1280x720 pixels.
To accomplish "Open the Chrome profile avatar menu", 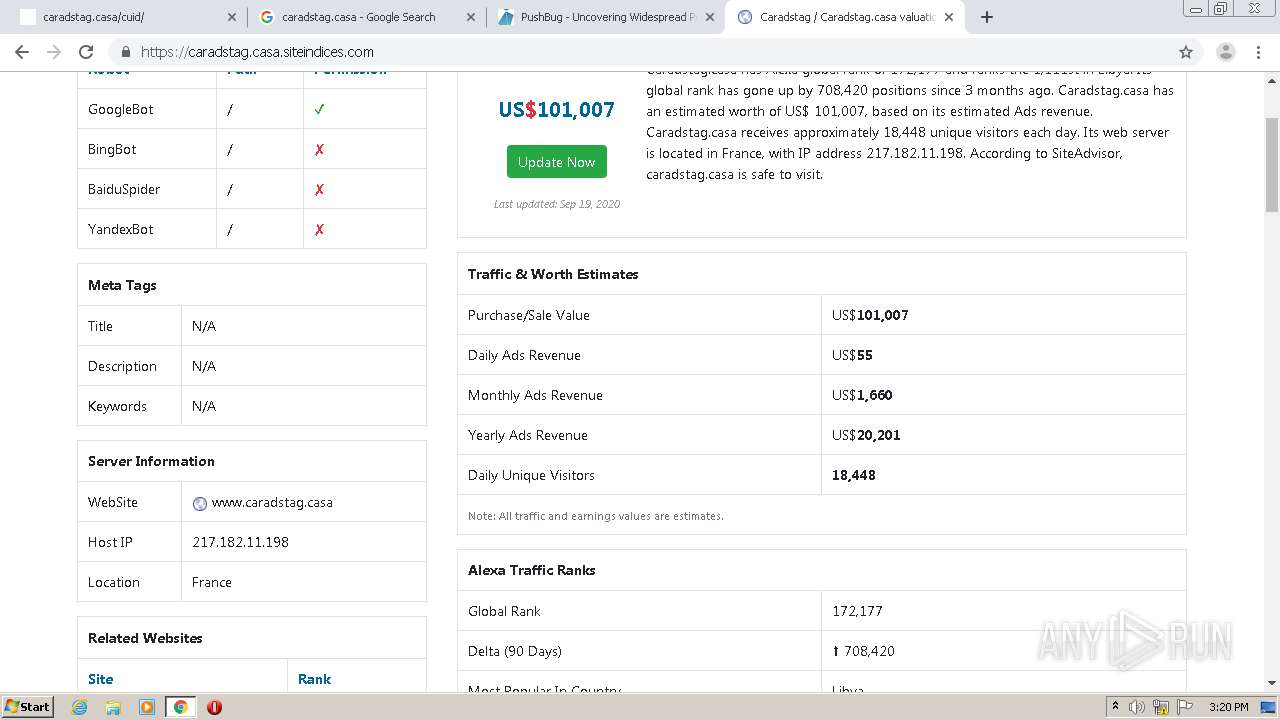I will 1225,52.
